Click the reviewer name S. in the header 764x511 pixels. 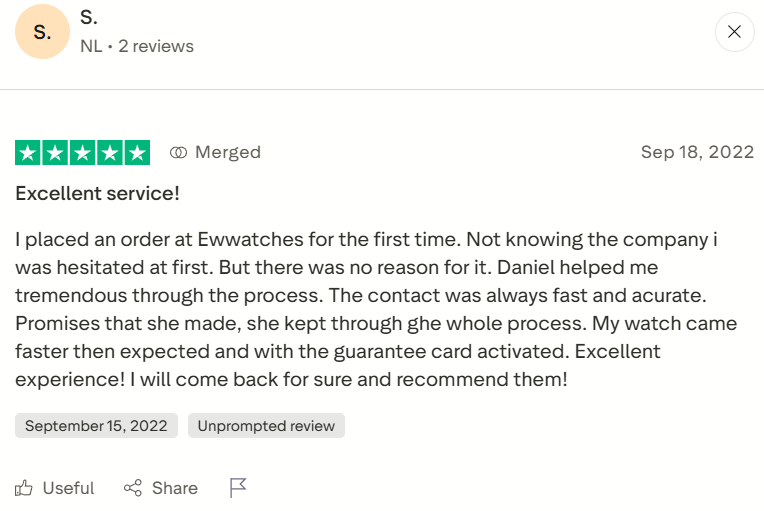coord(89,18)
